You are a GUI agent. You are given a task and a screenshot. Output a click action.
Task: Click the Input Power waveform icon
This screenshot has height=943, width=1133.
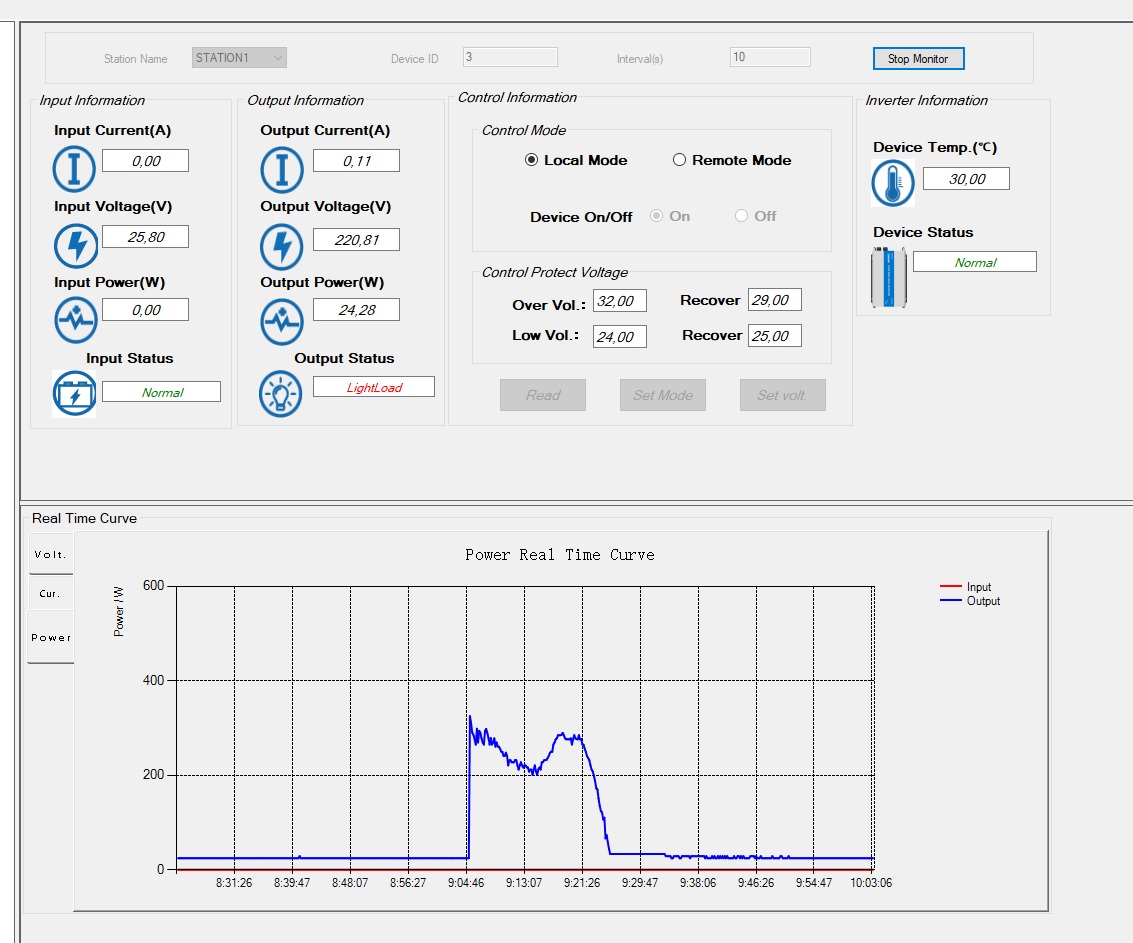(74, 321)
